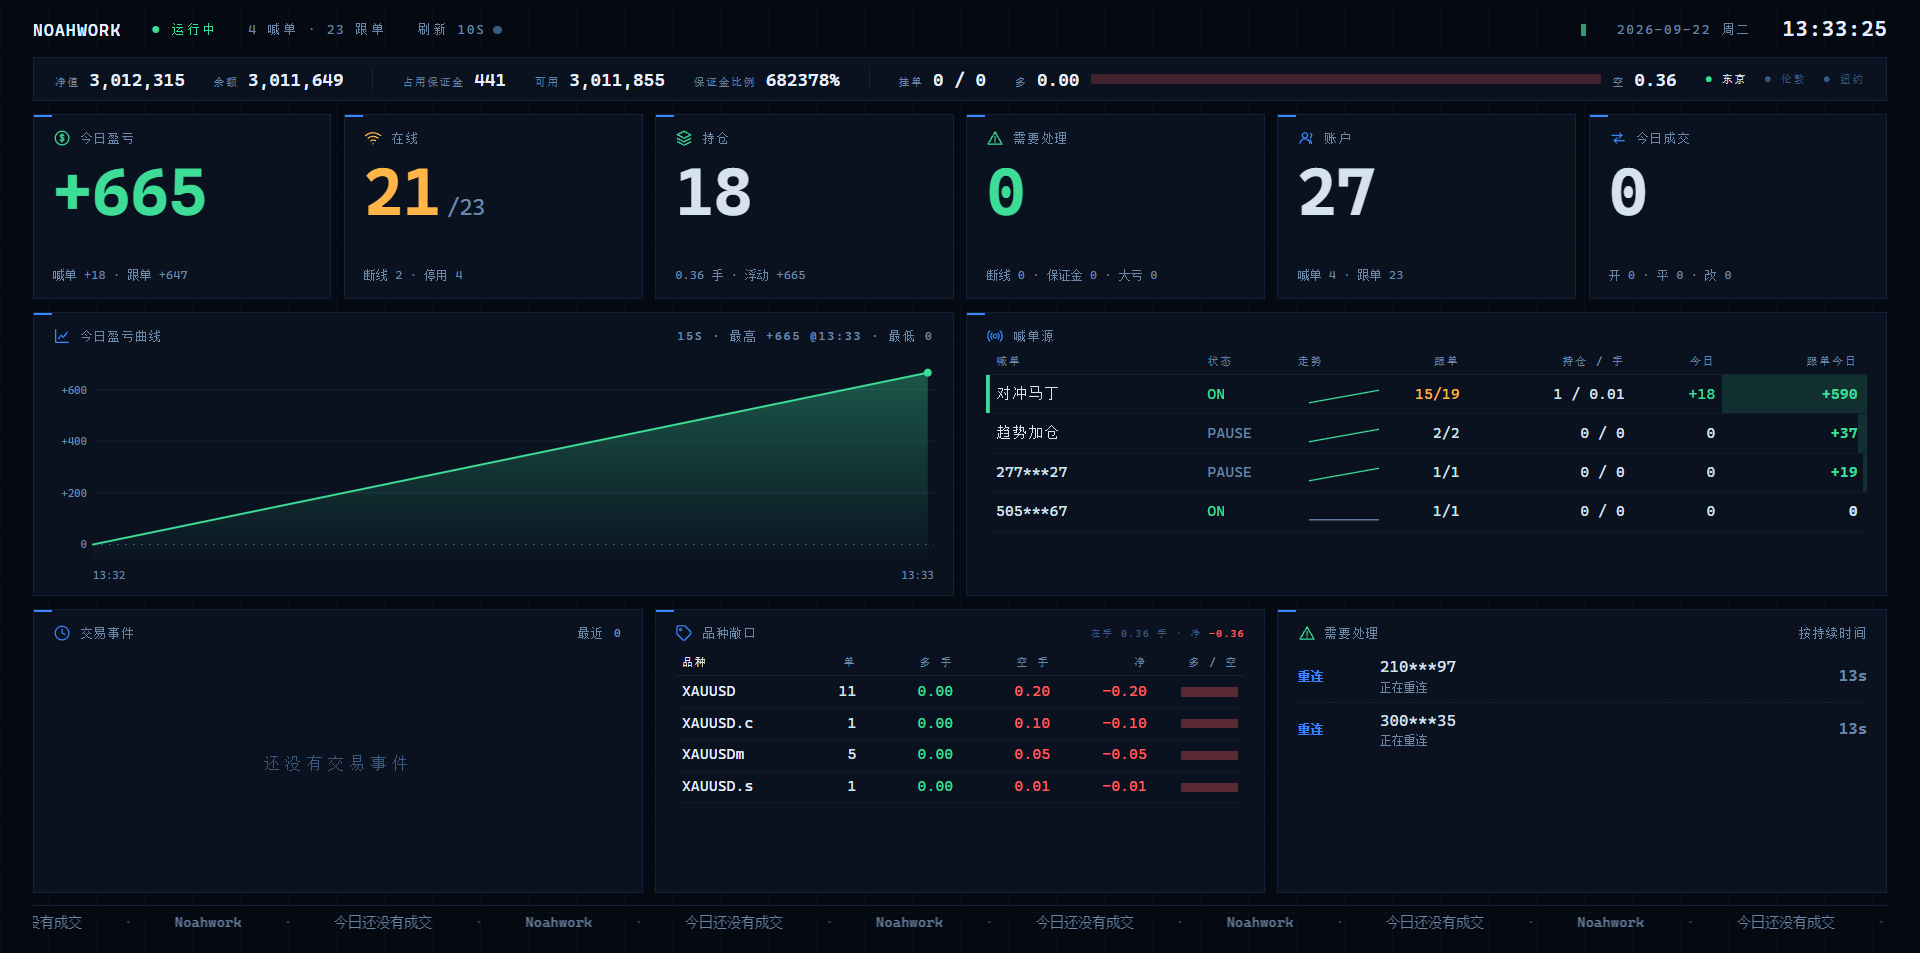Viewport: 1920px width, 953px height.
Task: Select the 东京 market session
Action: click(1726, 79)
